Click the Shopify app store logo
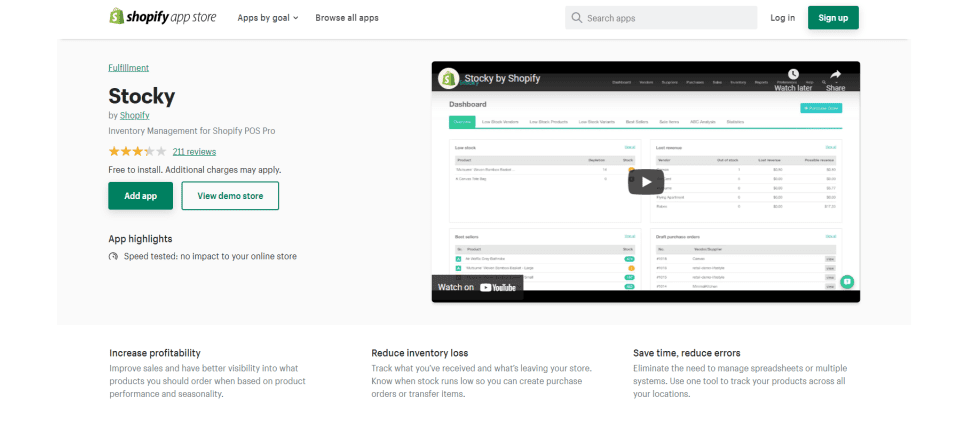 tap(162, 18)
